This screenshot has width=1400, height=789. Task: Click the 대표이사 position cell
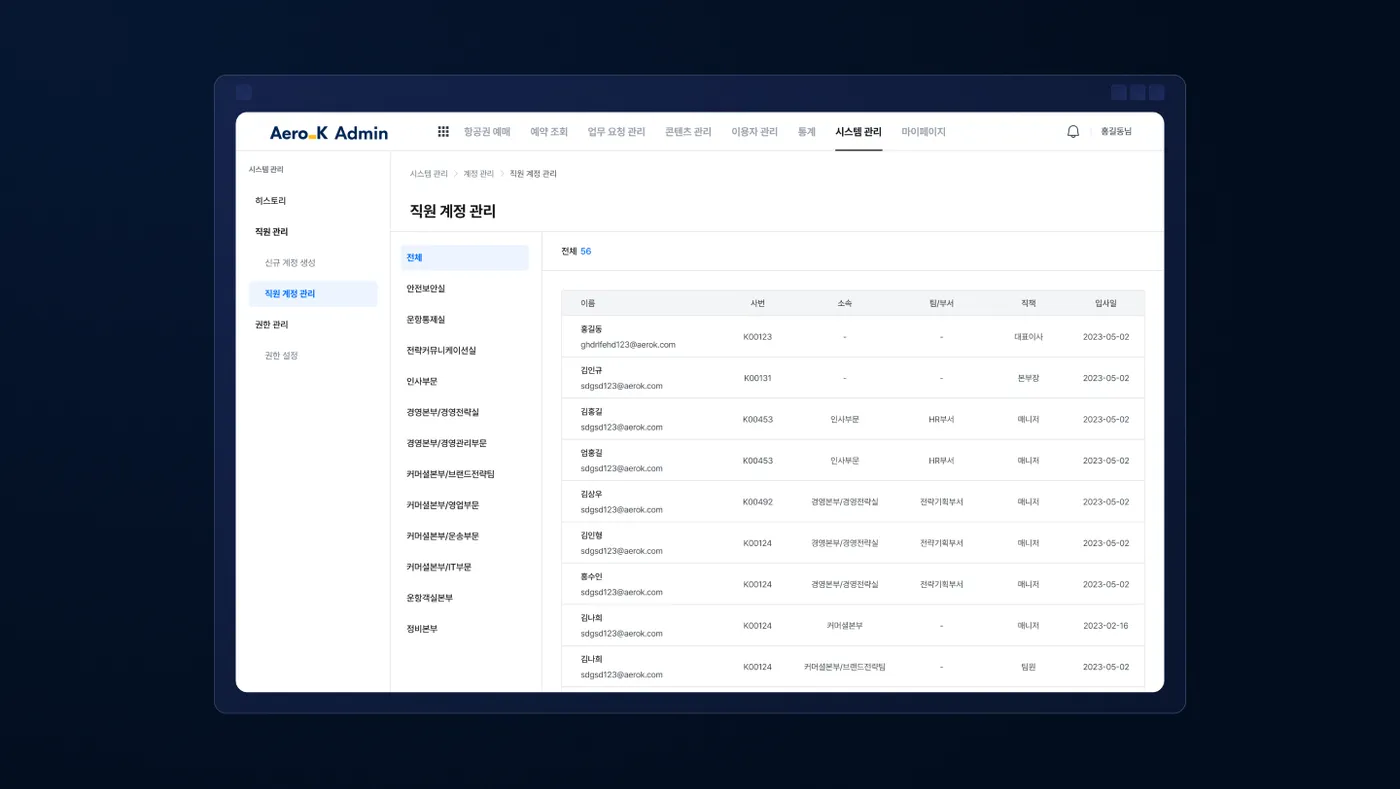click(x=1029, y=337)
